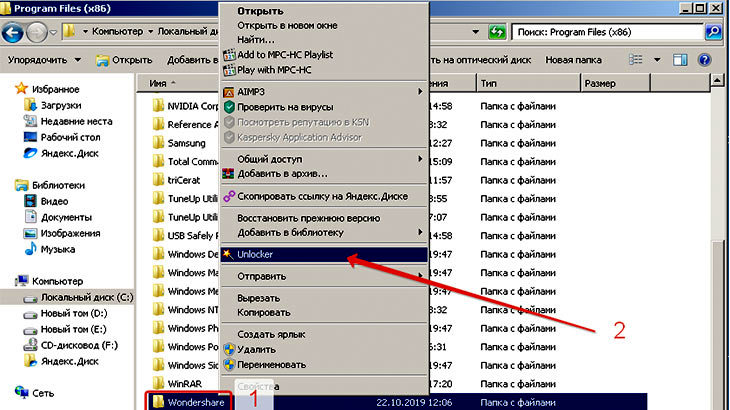This screenshot has height=410, width=730.
Task: Open Рабочий стол in favorites
Action: (x=62, y=137)
